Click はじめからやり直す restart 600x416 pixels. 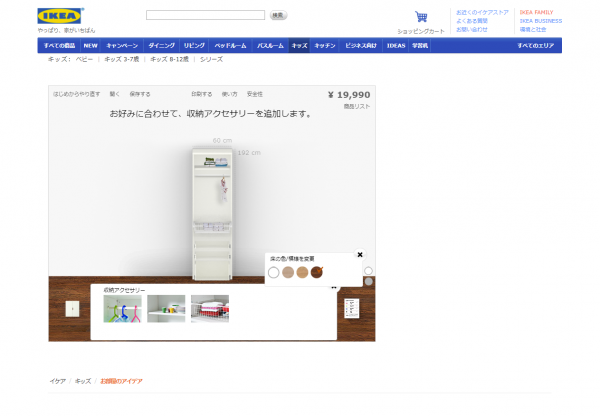[x=77, y=94]
